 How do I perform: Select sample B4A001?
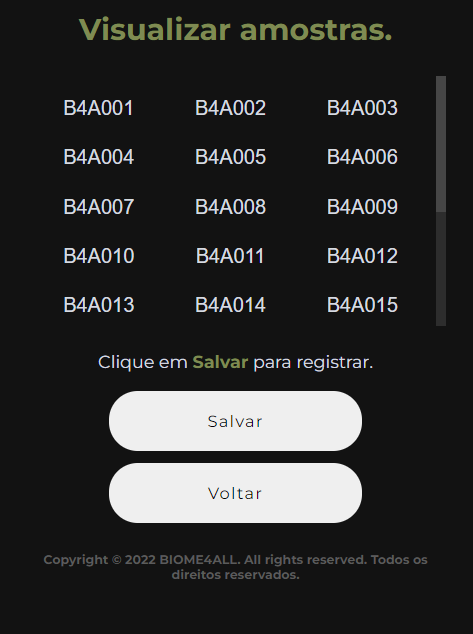point(99,108)
